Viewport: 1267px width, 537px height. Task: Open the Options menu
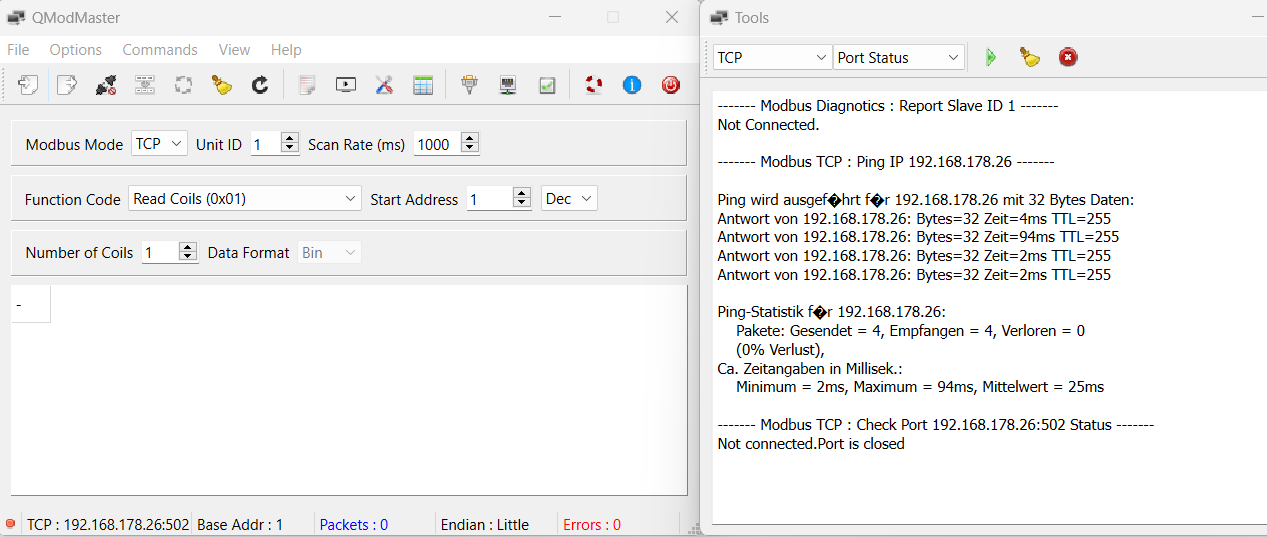pyautogui.click(x=76, y=50)
